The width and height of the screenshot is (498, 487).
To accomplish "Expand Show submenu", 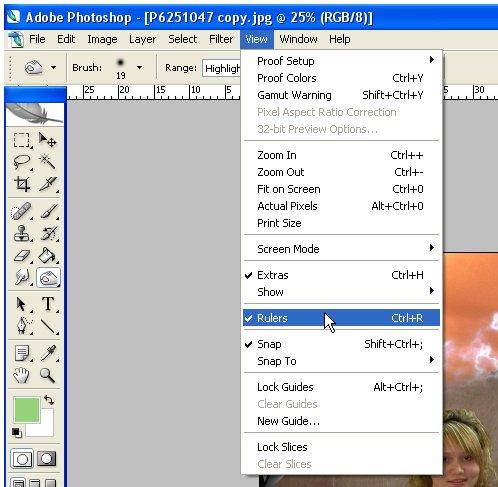I will pos(341,292).
